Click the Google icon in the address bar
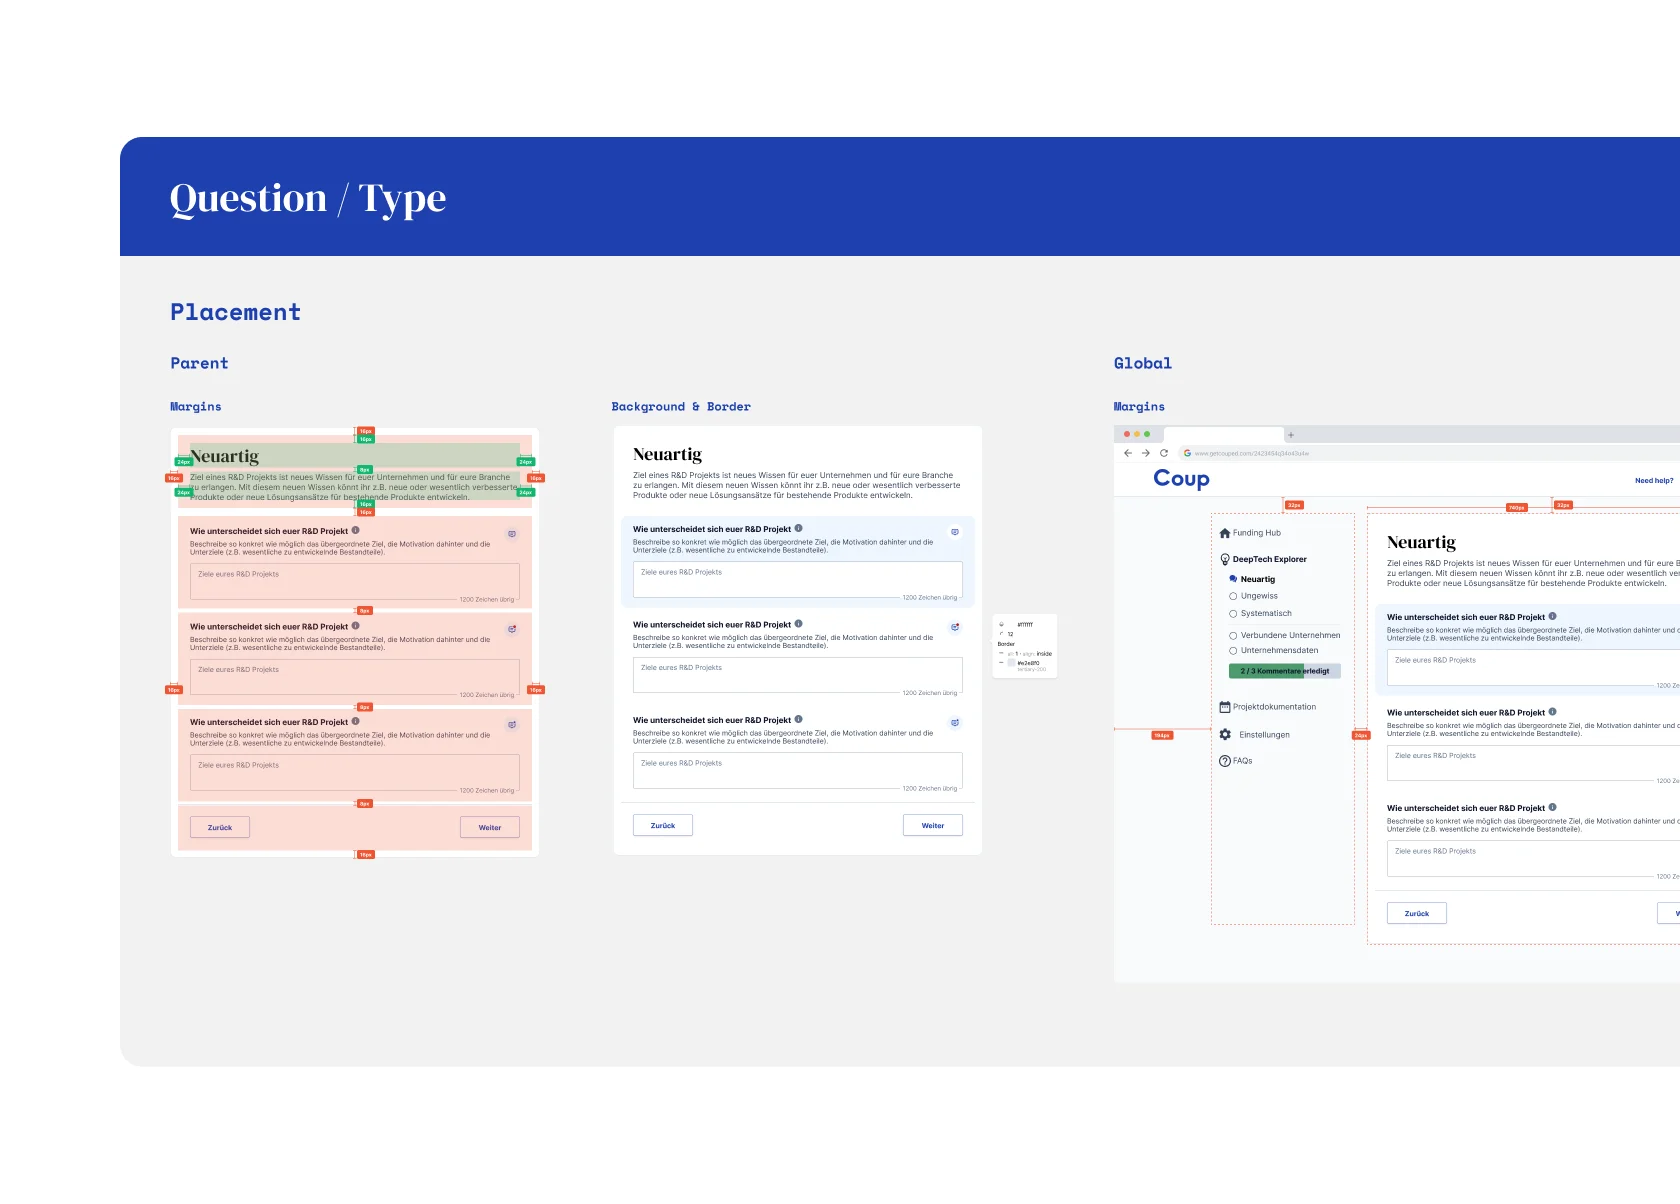Screen dimensions: 1680x1204 coord(1188,453)
